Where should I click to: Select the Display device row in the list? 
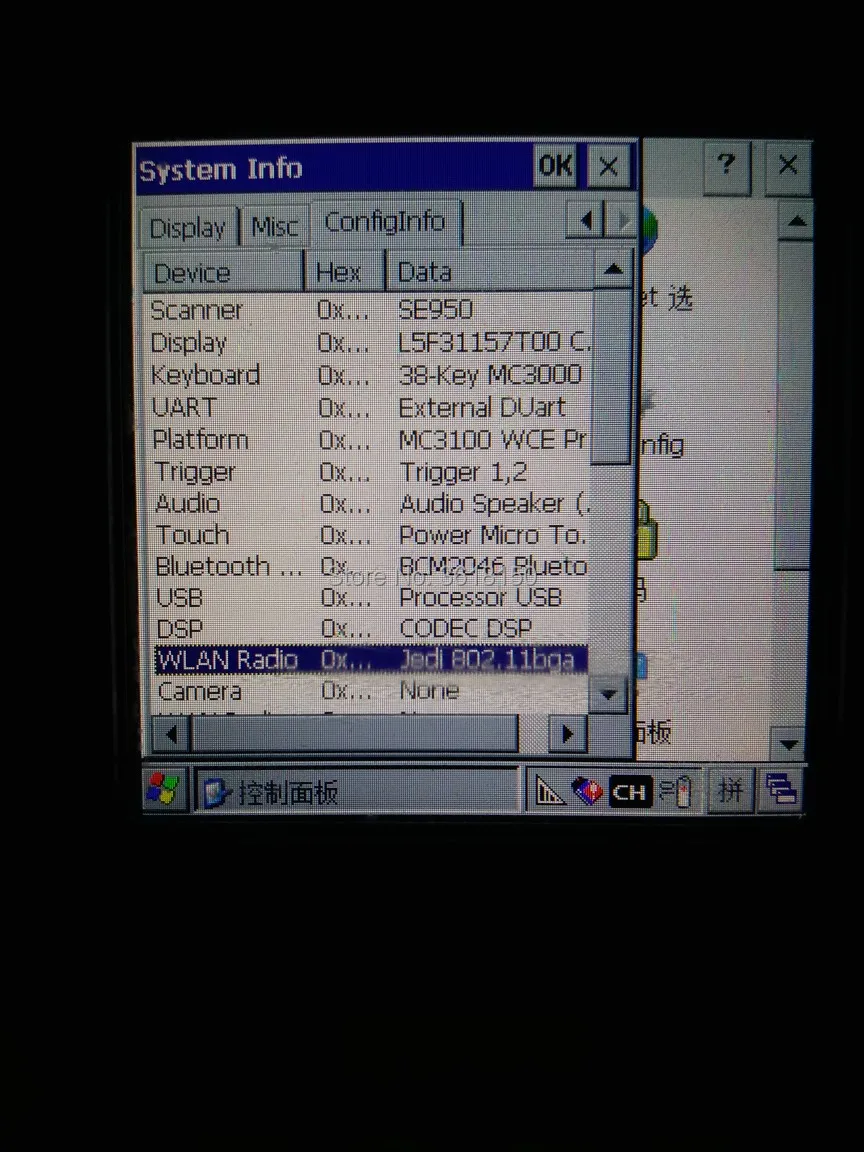click(369, 342)
